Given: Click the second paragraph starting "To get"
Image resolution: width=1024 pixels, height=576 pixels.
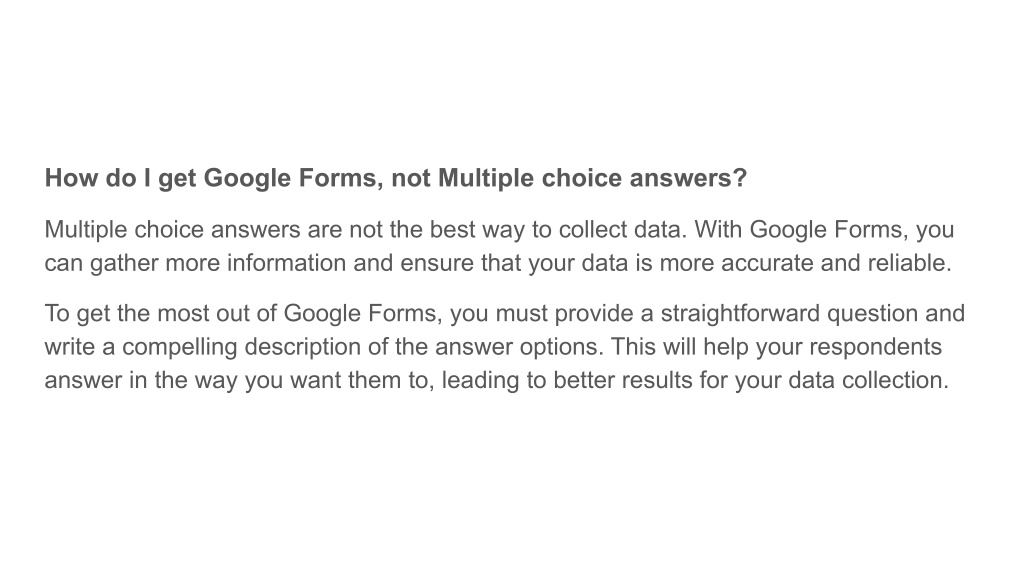Looking at the screenshot, I should point(505,347).
